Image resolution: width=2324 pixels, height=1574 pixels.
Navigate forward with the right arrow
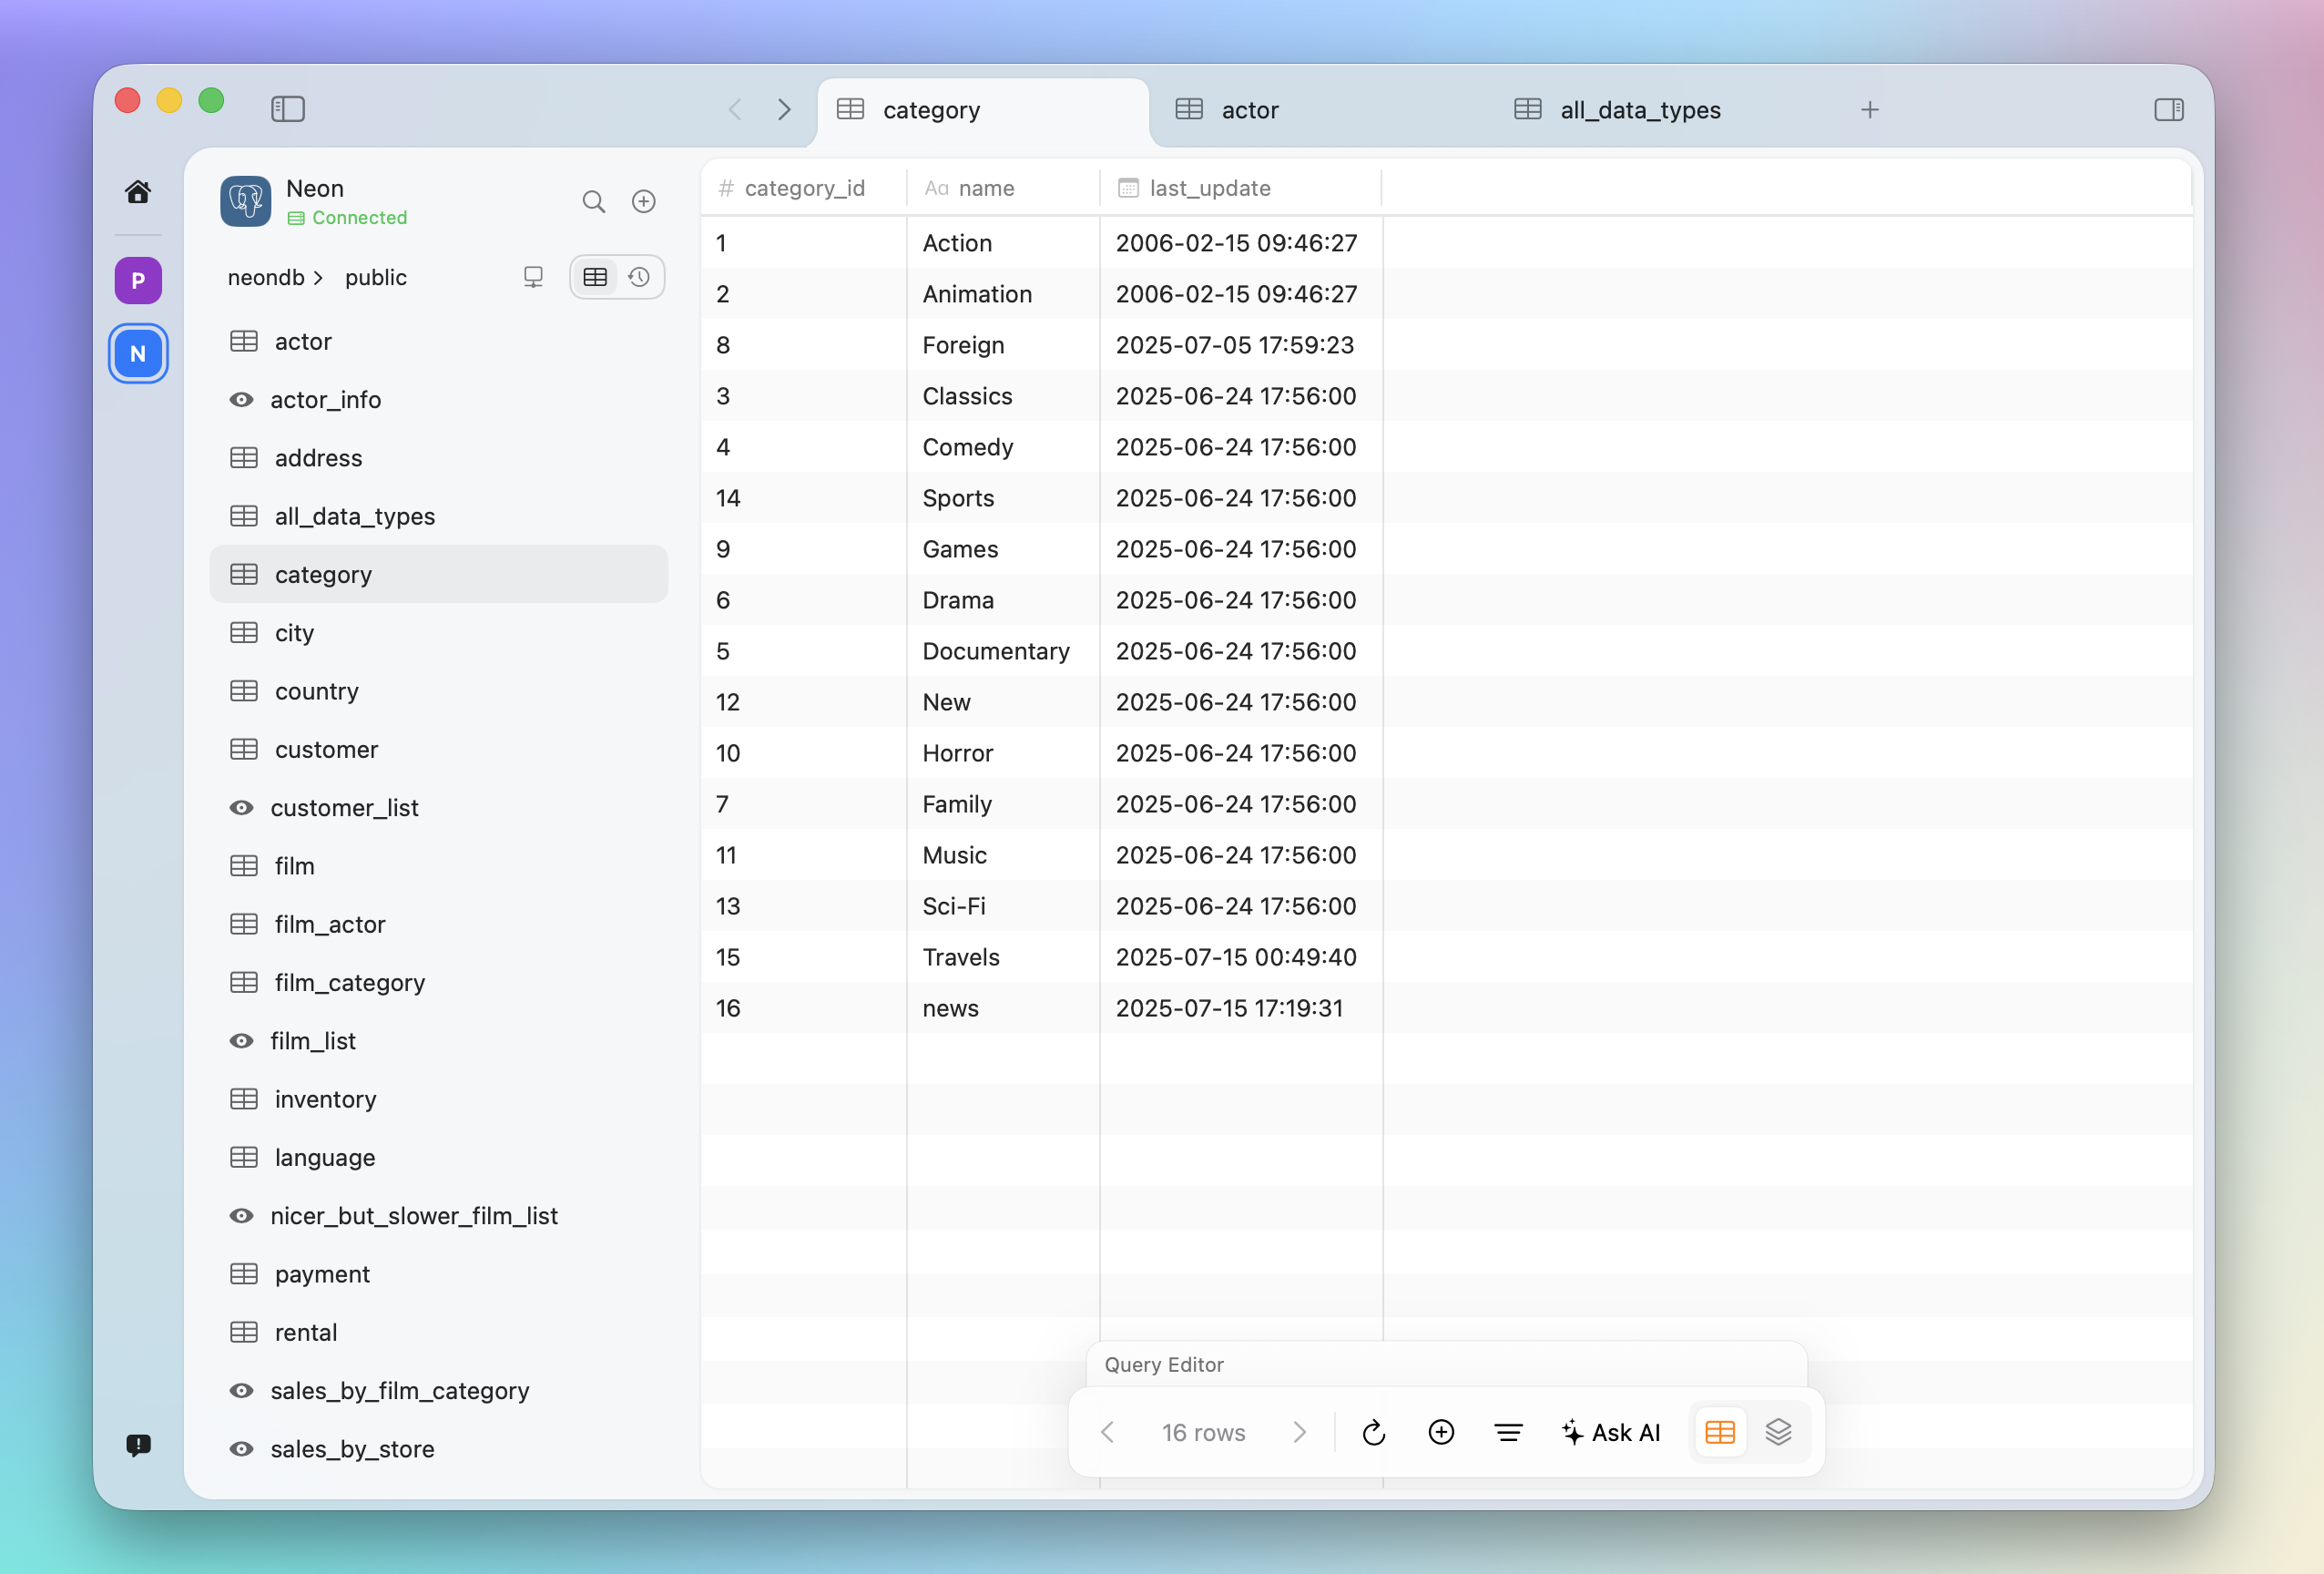784,109
